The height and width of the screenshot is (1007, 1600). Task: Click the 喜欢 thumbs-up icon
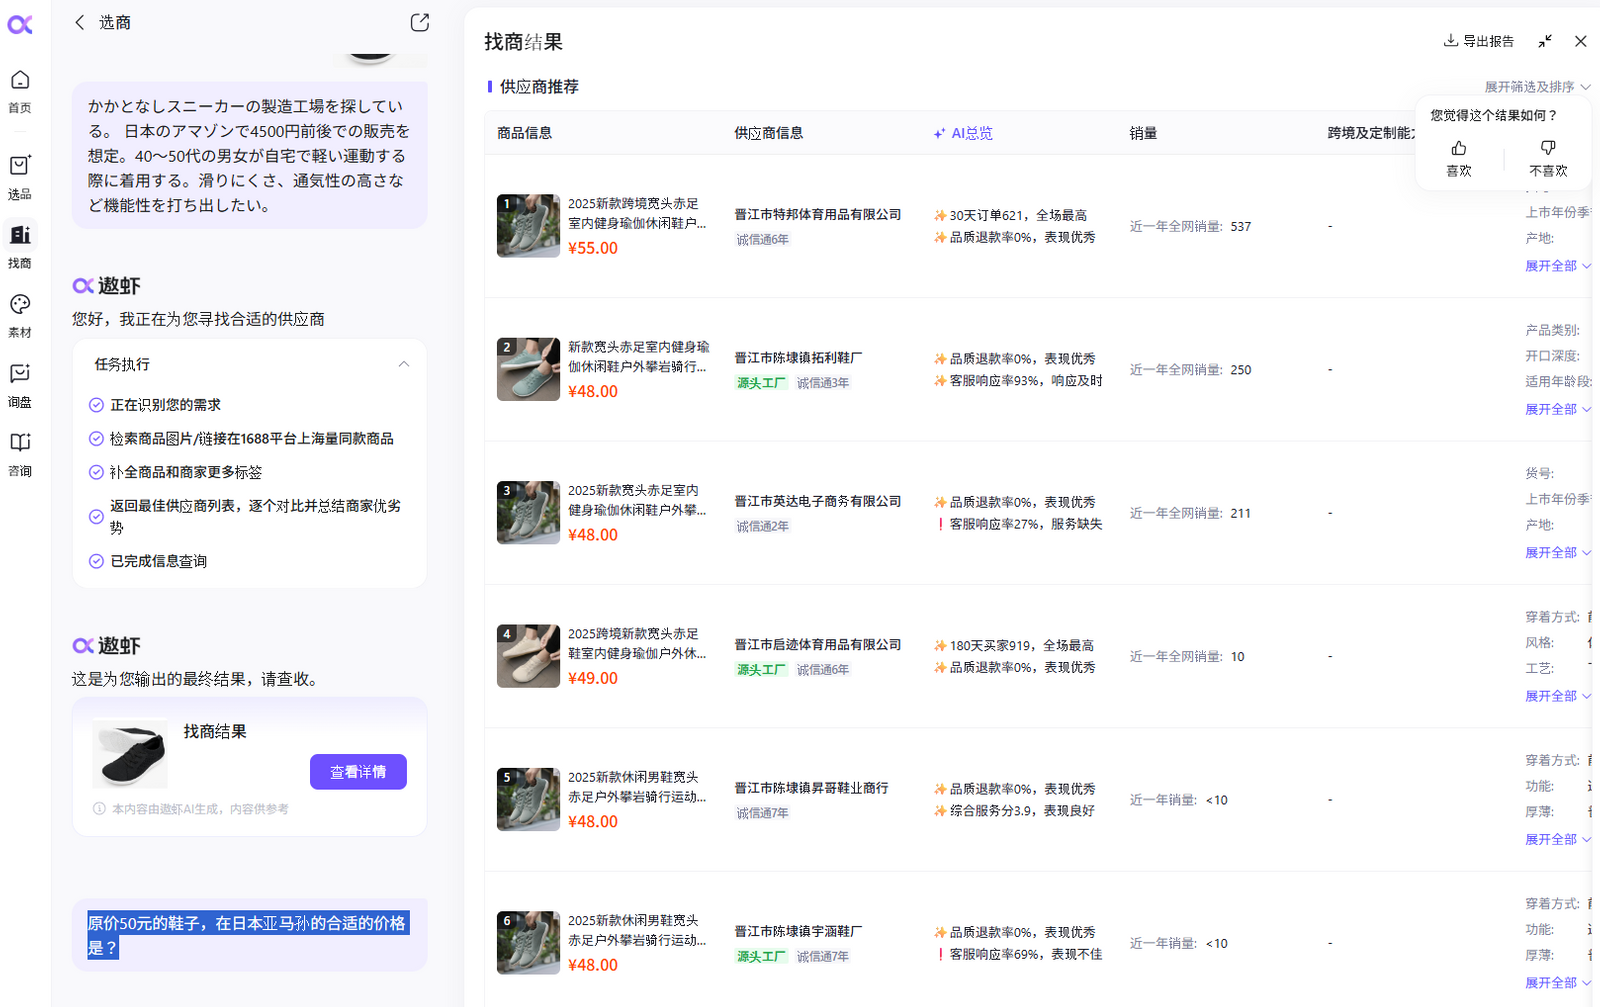tap(1459, 149)
